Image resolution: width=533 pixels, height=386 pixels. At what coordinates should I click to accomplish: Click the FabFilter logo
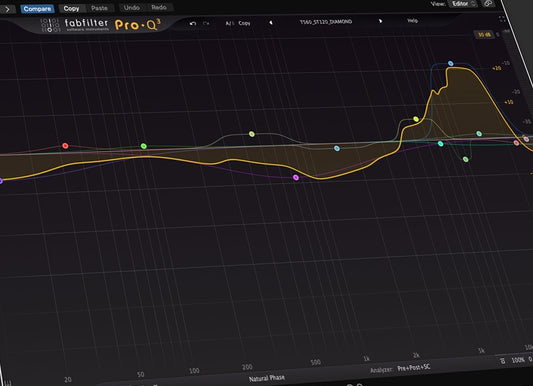tap(75, 25)
